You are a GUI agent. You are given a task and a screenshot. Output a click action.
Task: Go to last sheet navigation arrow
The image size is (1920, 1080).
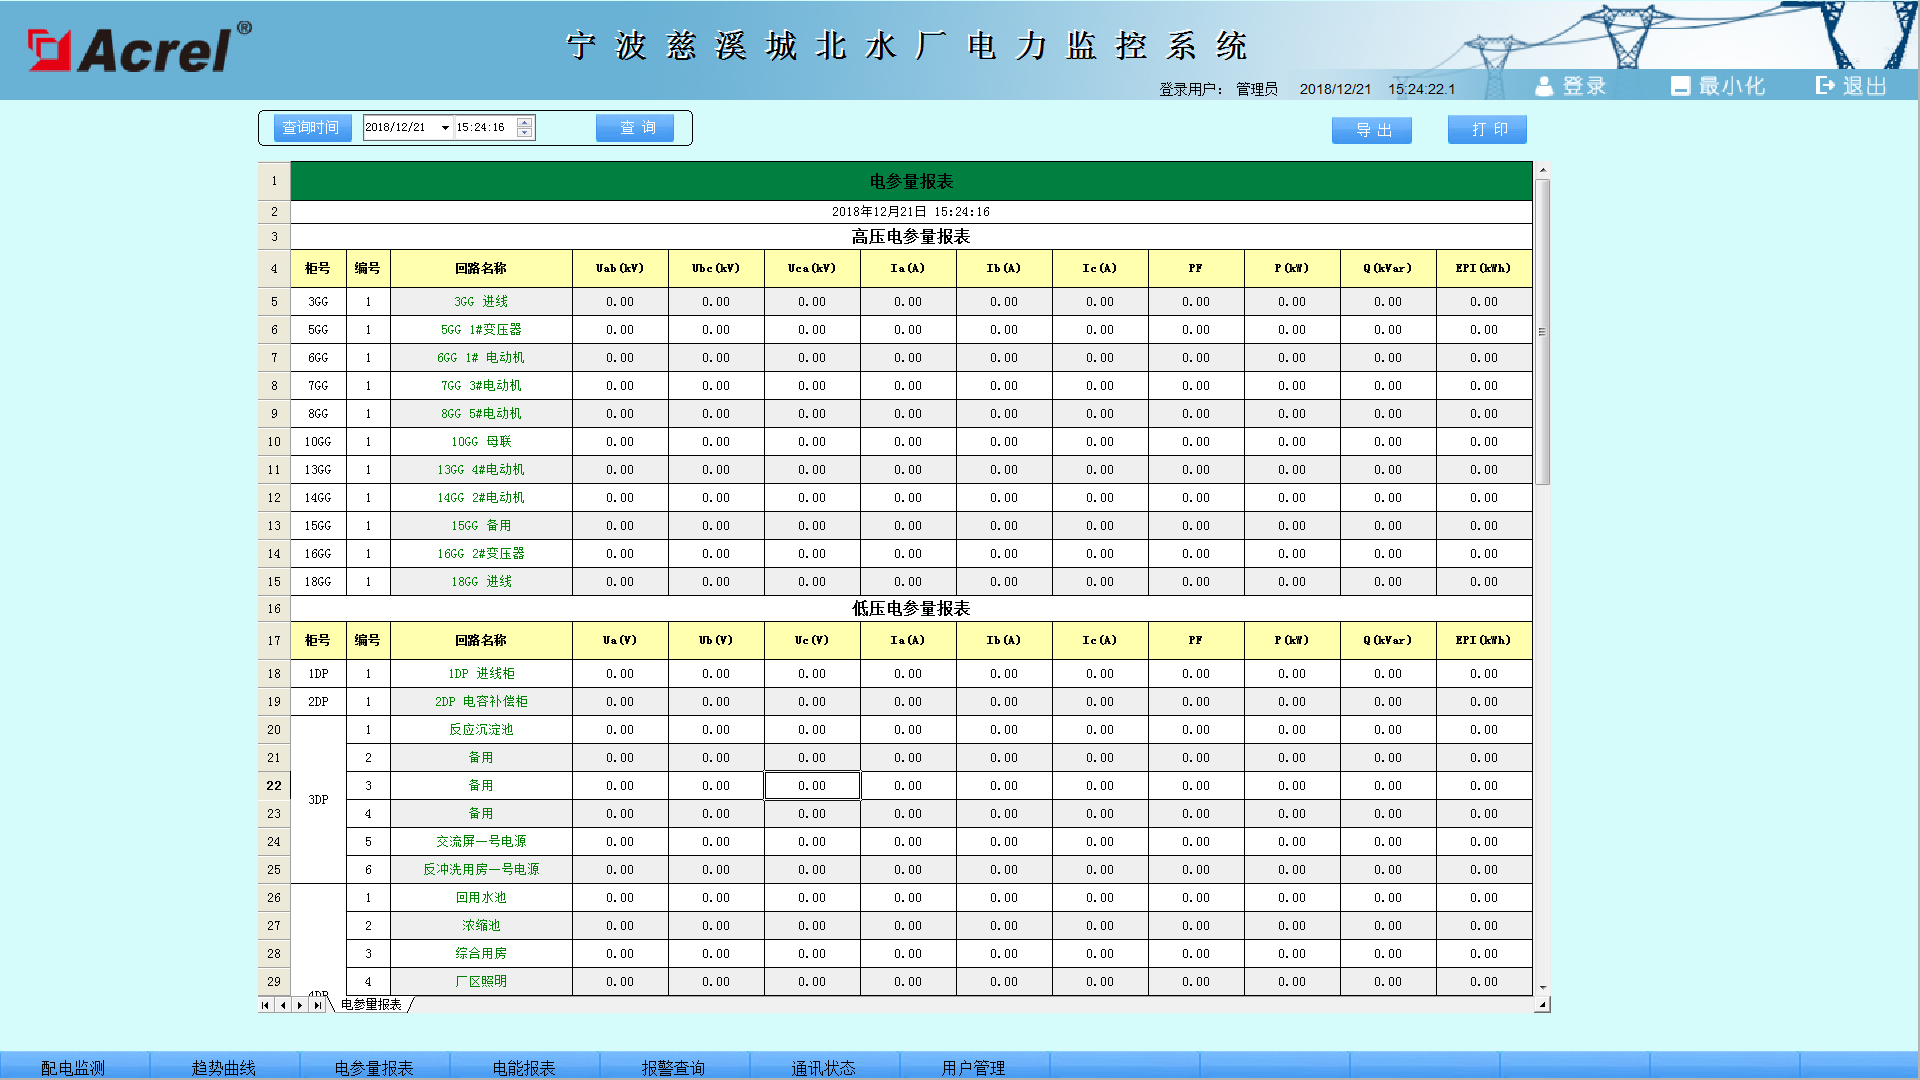pos(317,1005)
